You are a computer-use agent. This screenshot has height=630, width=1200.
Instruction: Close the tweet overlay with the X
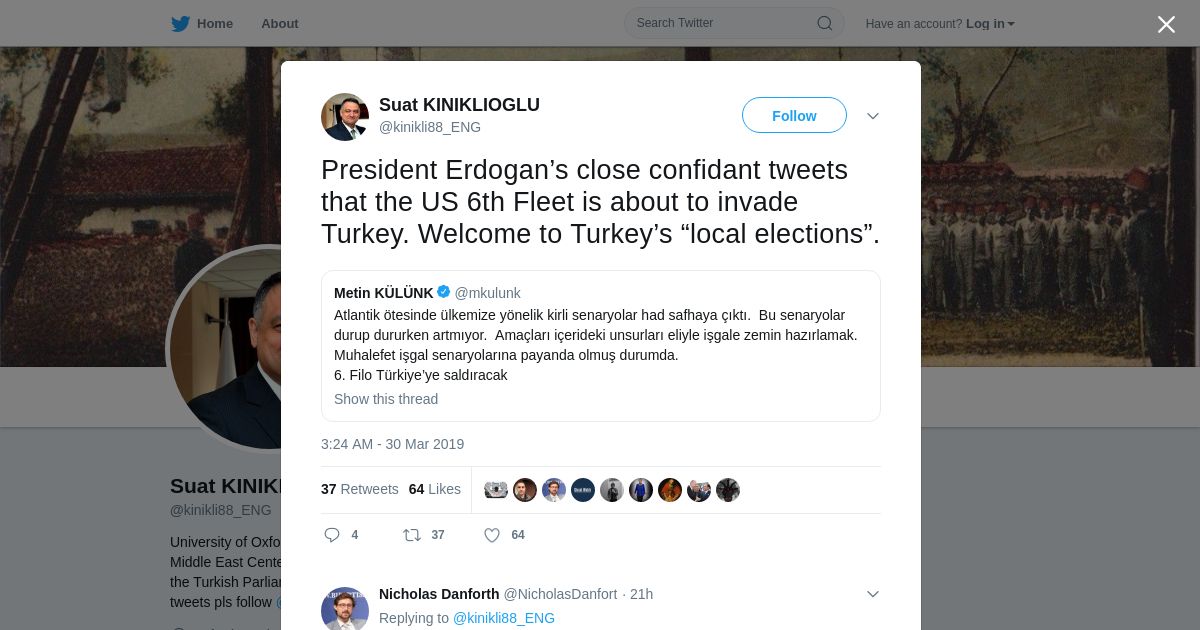(x=1166, y=25)
